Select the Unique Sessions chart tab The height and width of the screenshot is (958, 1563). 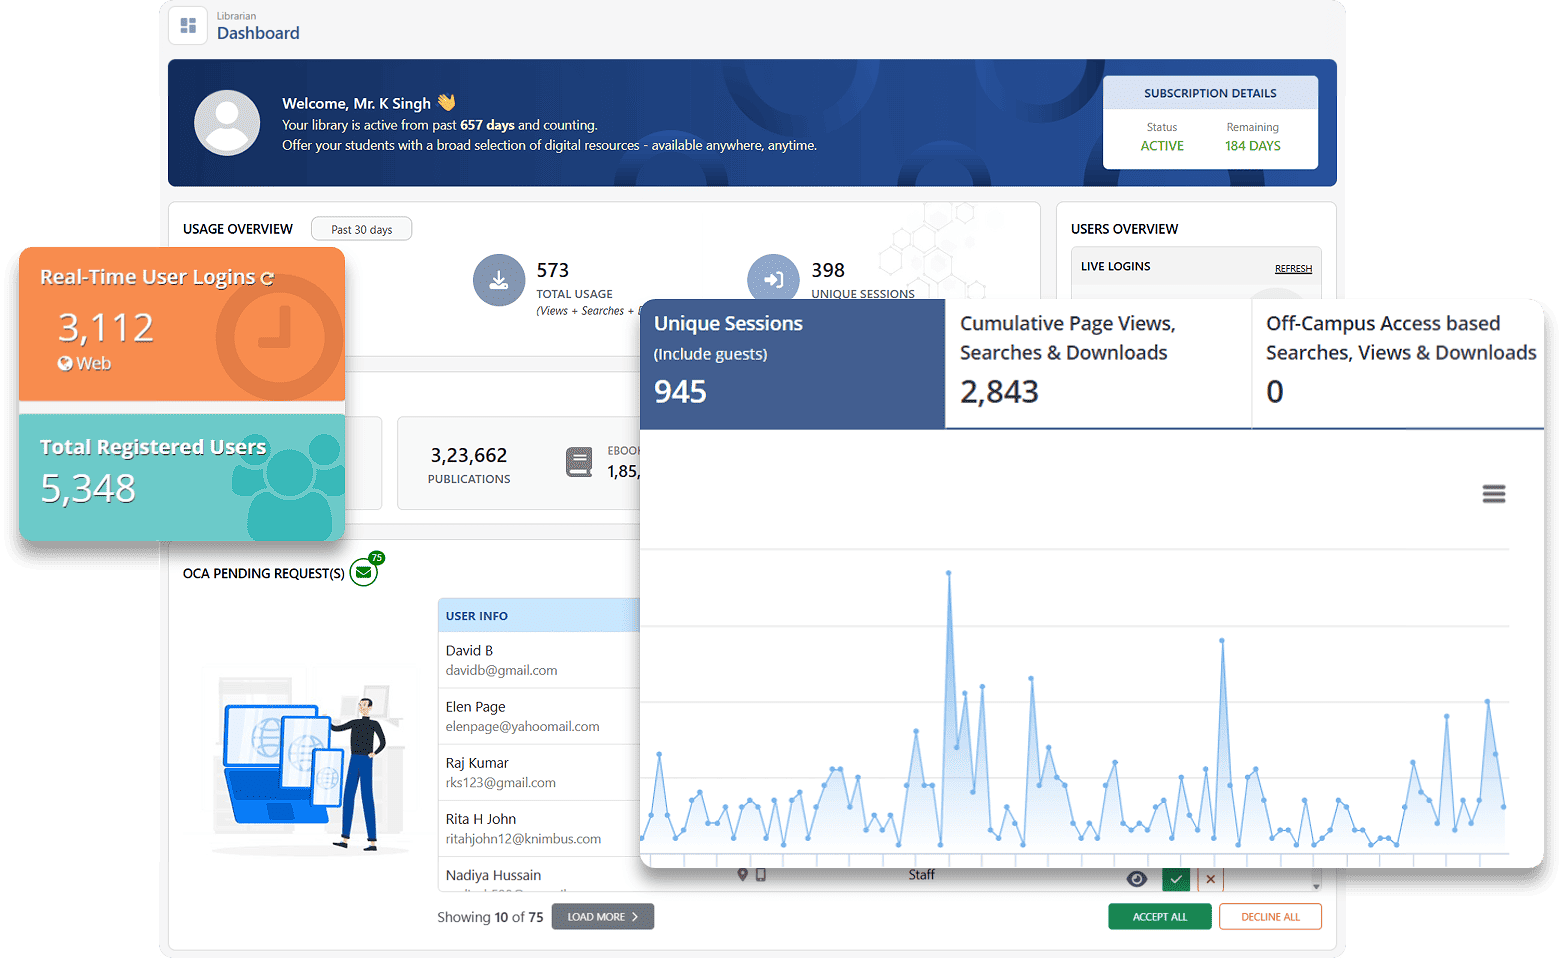pos(792,364)
